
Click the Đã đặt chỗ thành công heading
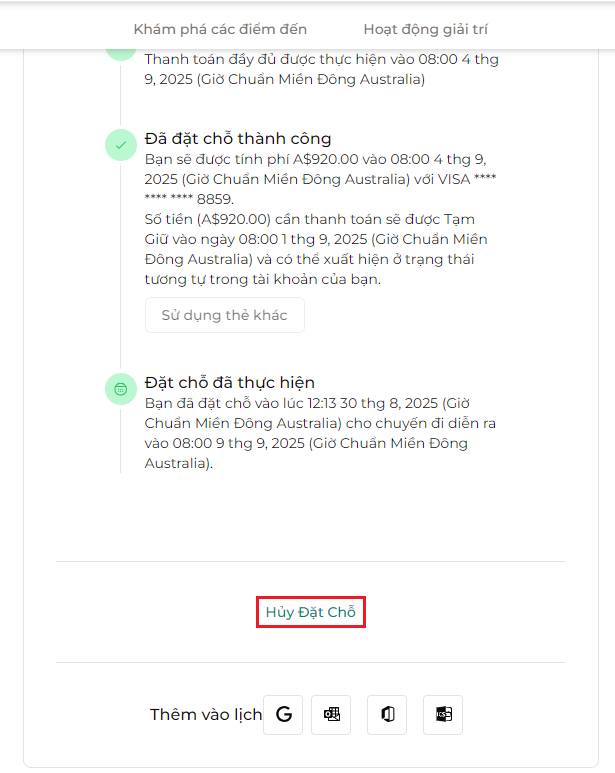pyautogui.click(x=238, y=139)
